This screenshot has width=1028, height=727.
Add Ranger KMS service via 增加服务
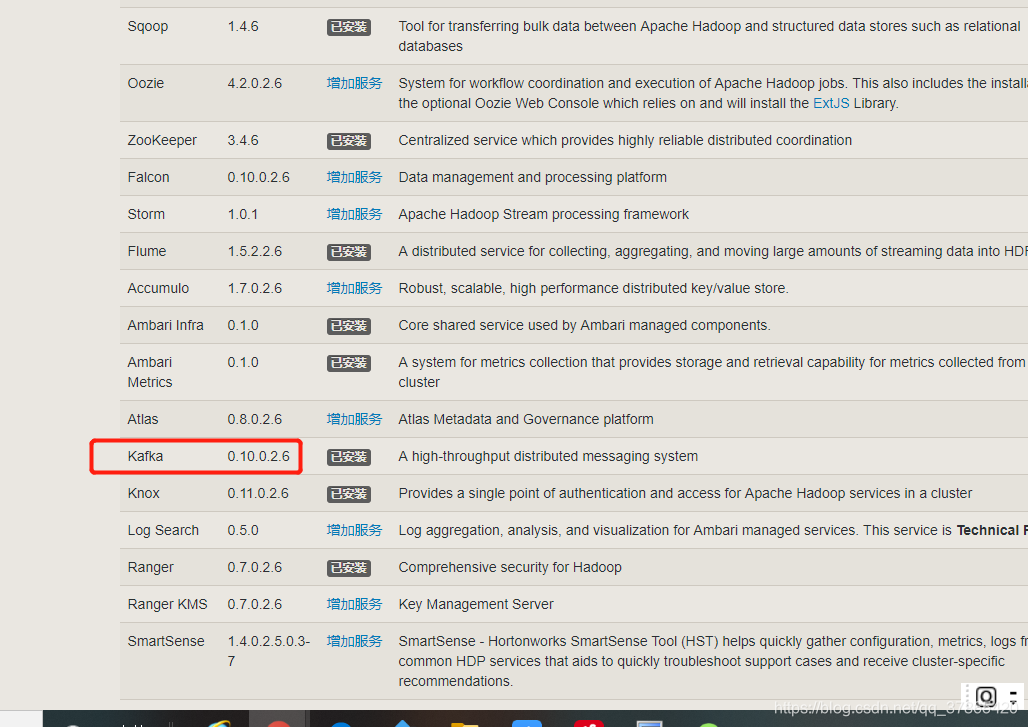point(354,604)
